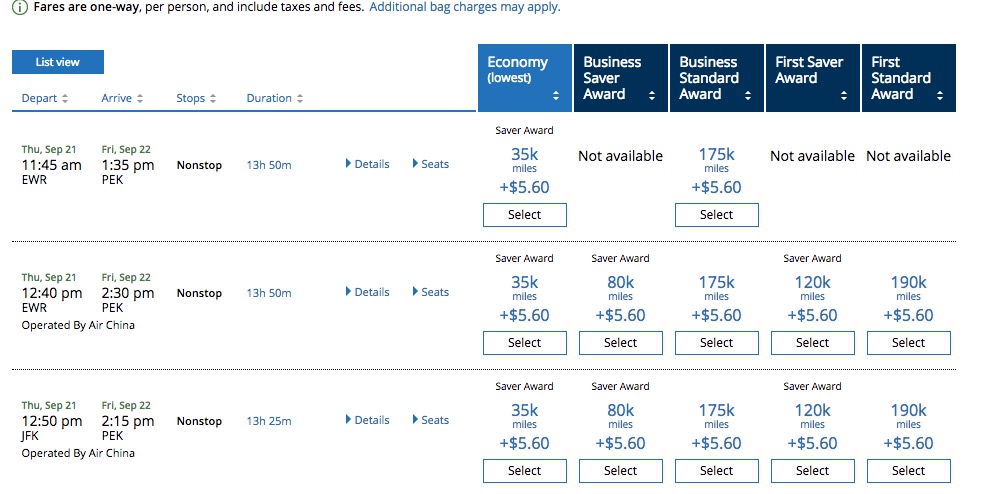Sort Economy (lowest) column arrows
This screenshot has height=494, width=997.
[x=556, y=95]
